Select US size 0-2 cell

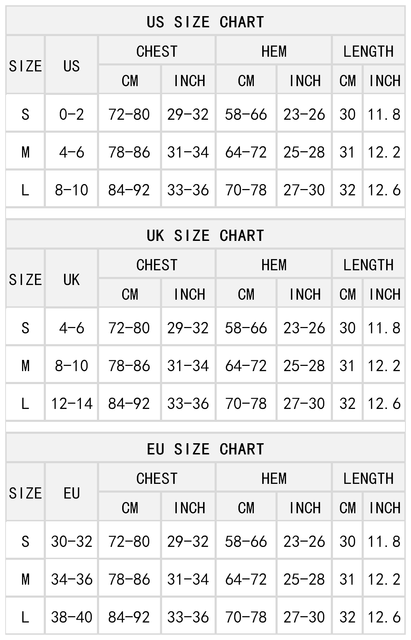pyautogui.click(x=71, y=114)
